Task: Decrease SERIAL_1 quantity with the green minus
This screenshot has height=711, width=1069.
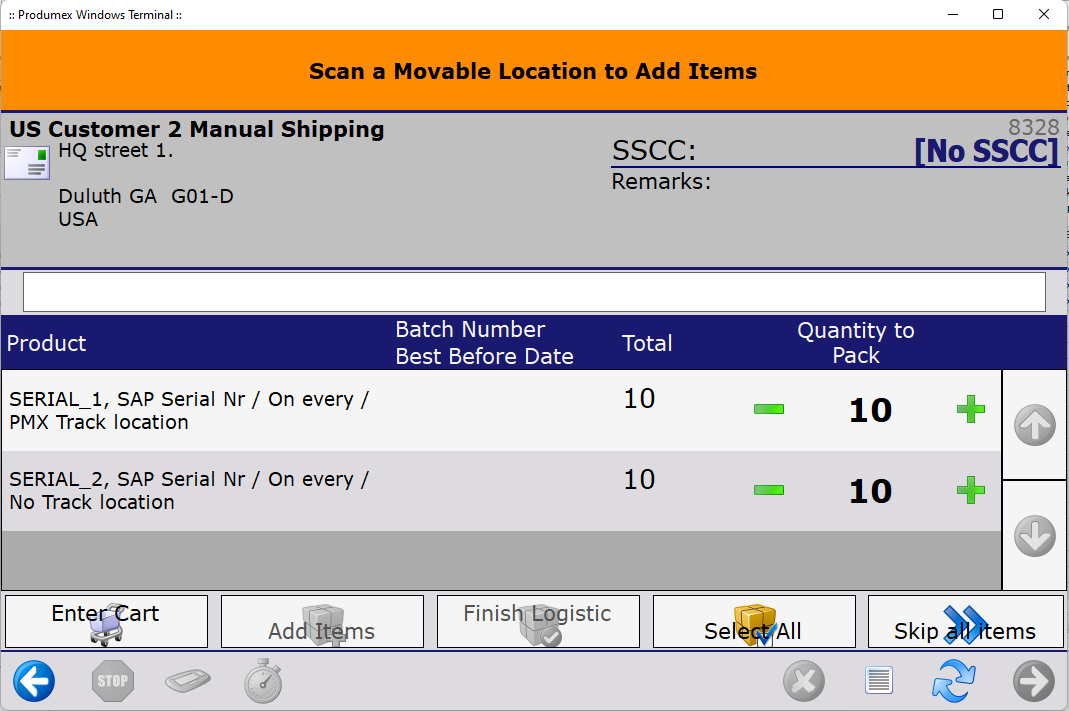Action: pyautogui.click(x=768, y=408)
